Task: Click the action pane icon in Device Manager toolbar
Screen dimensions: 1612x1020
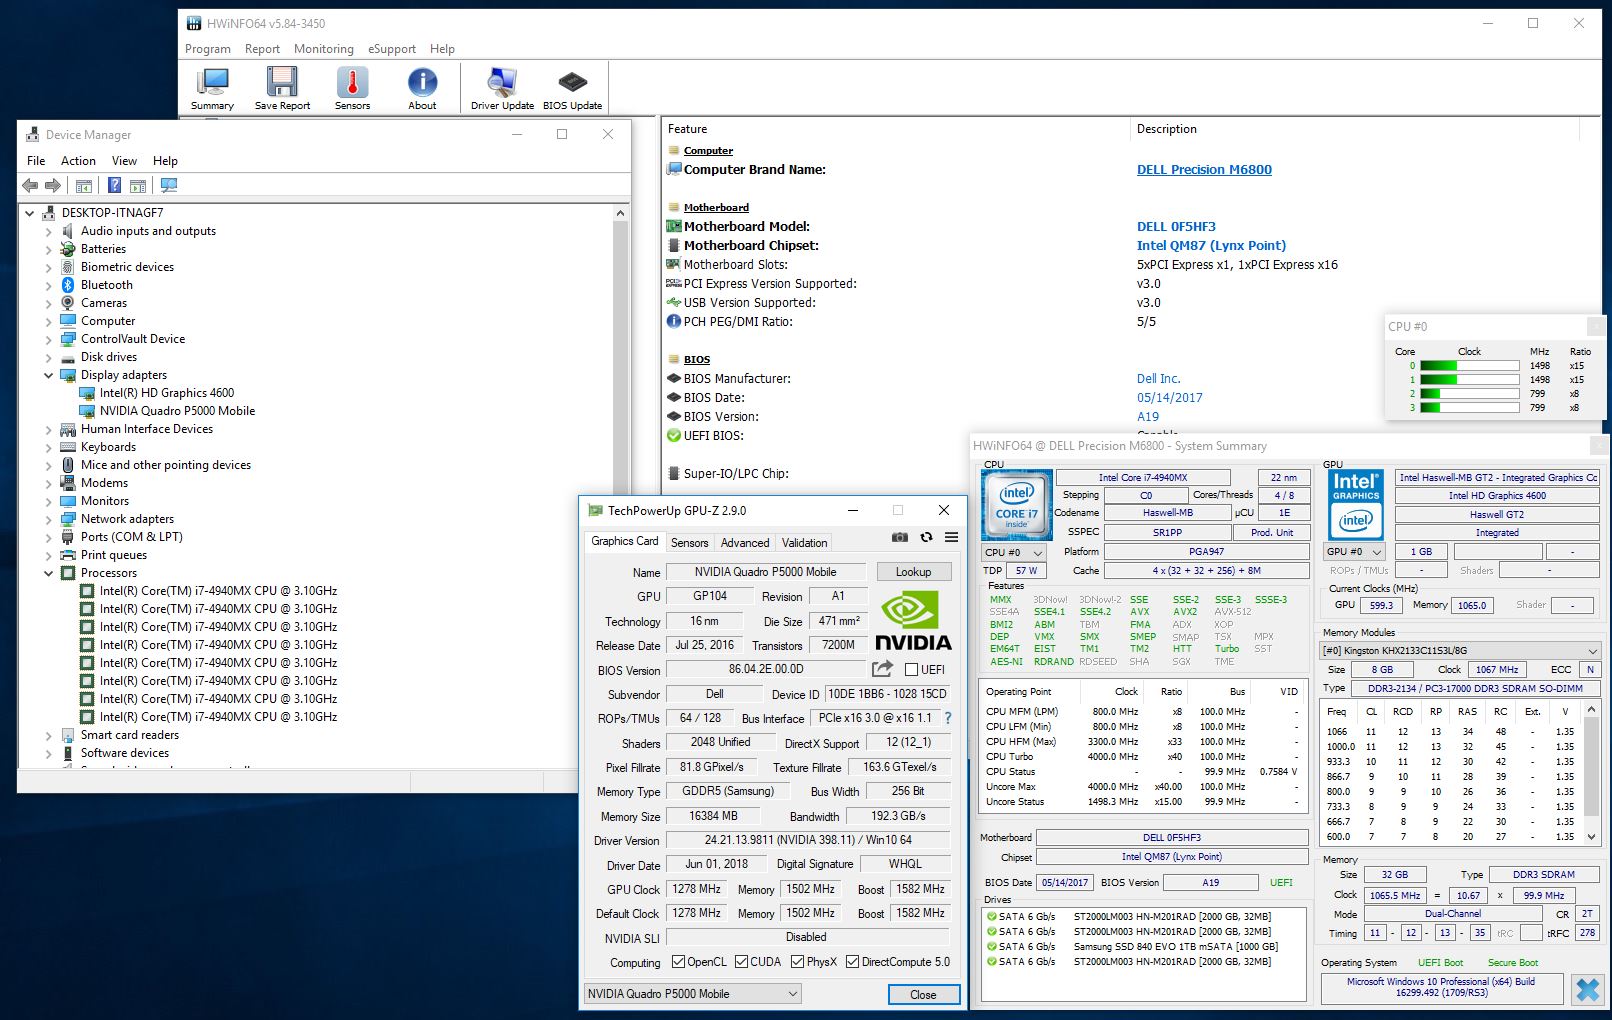Action: (138, 185)
